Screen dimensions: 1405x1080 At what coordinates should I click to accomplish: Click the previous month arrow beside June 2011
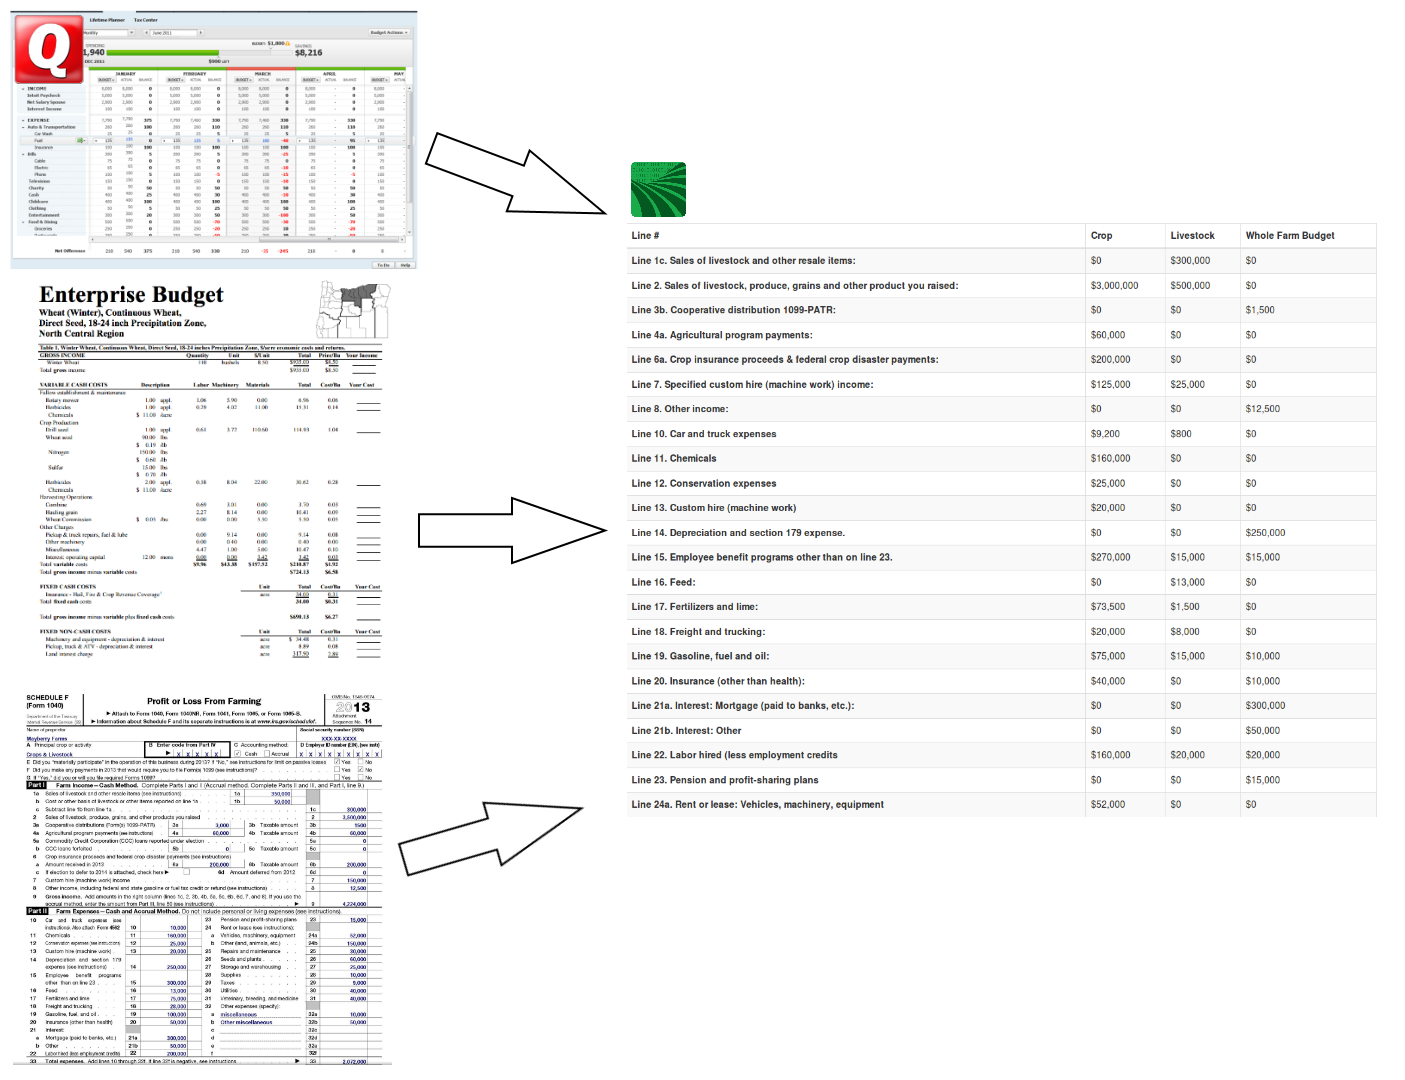pyautogui.click(x=147, y=33)
